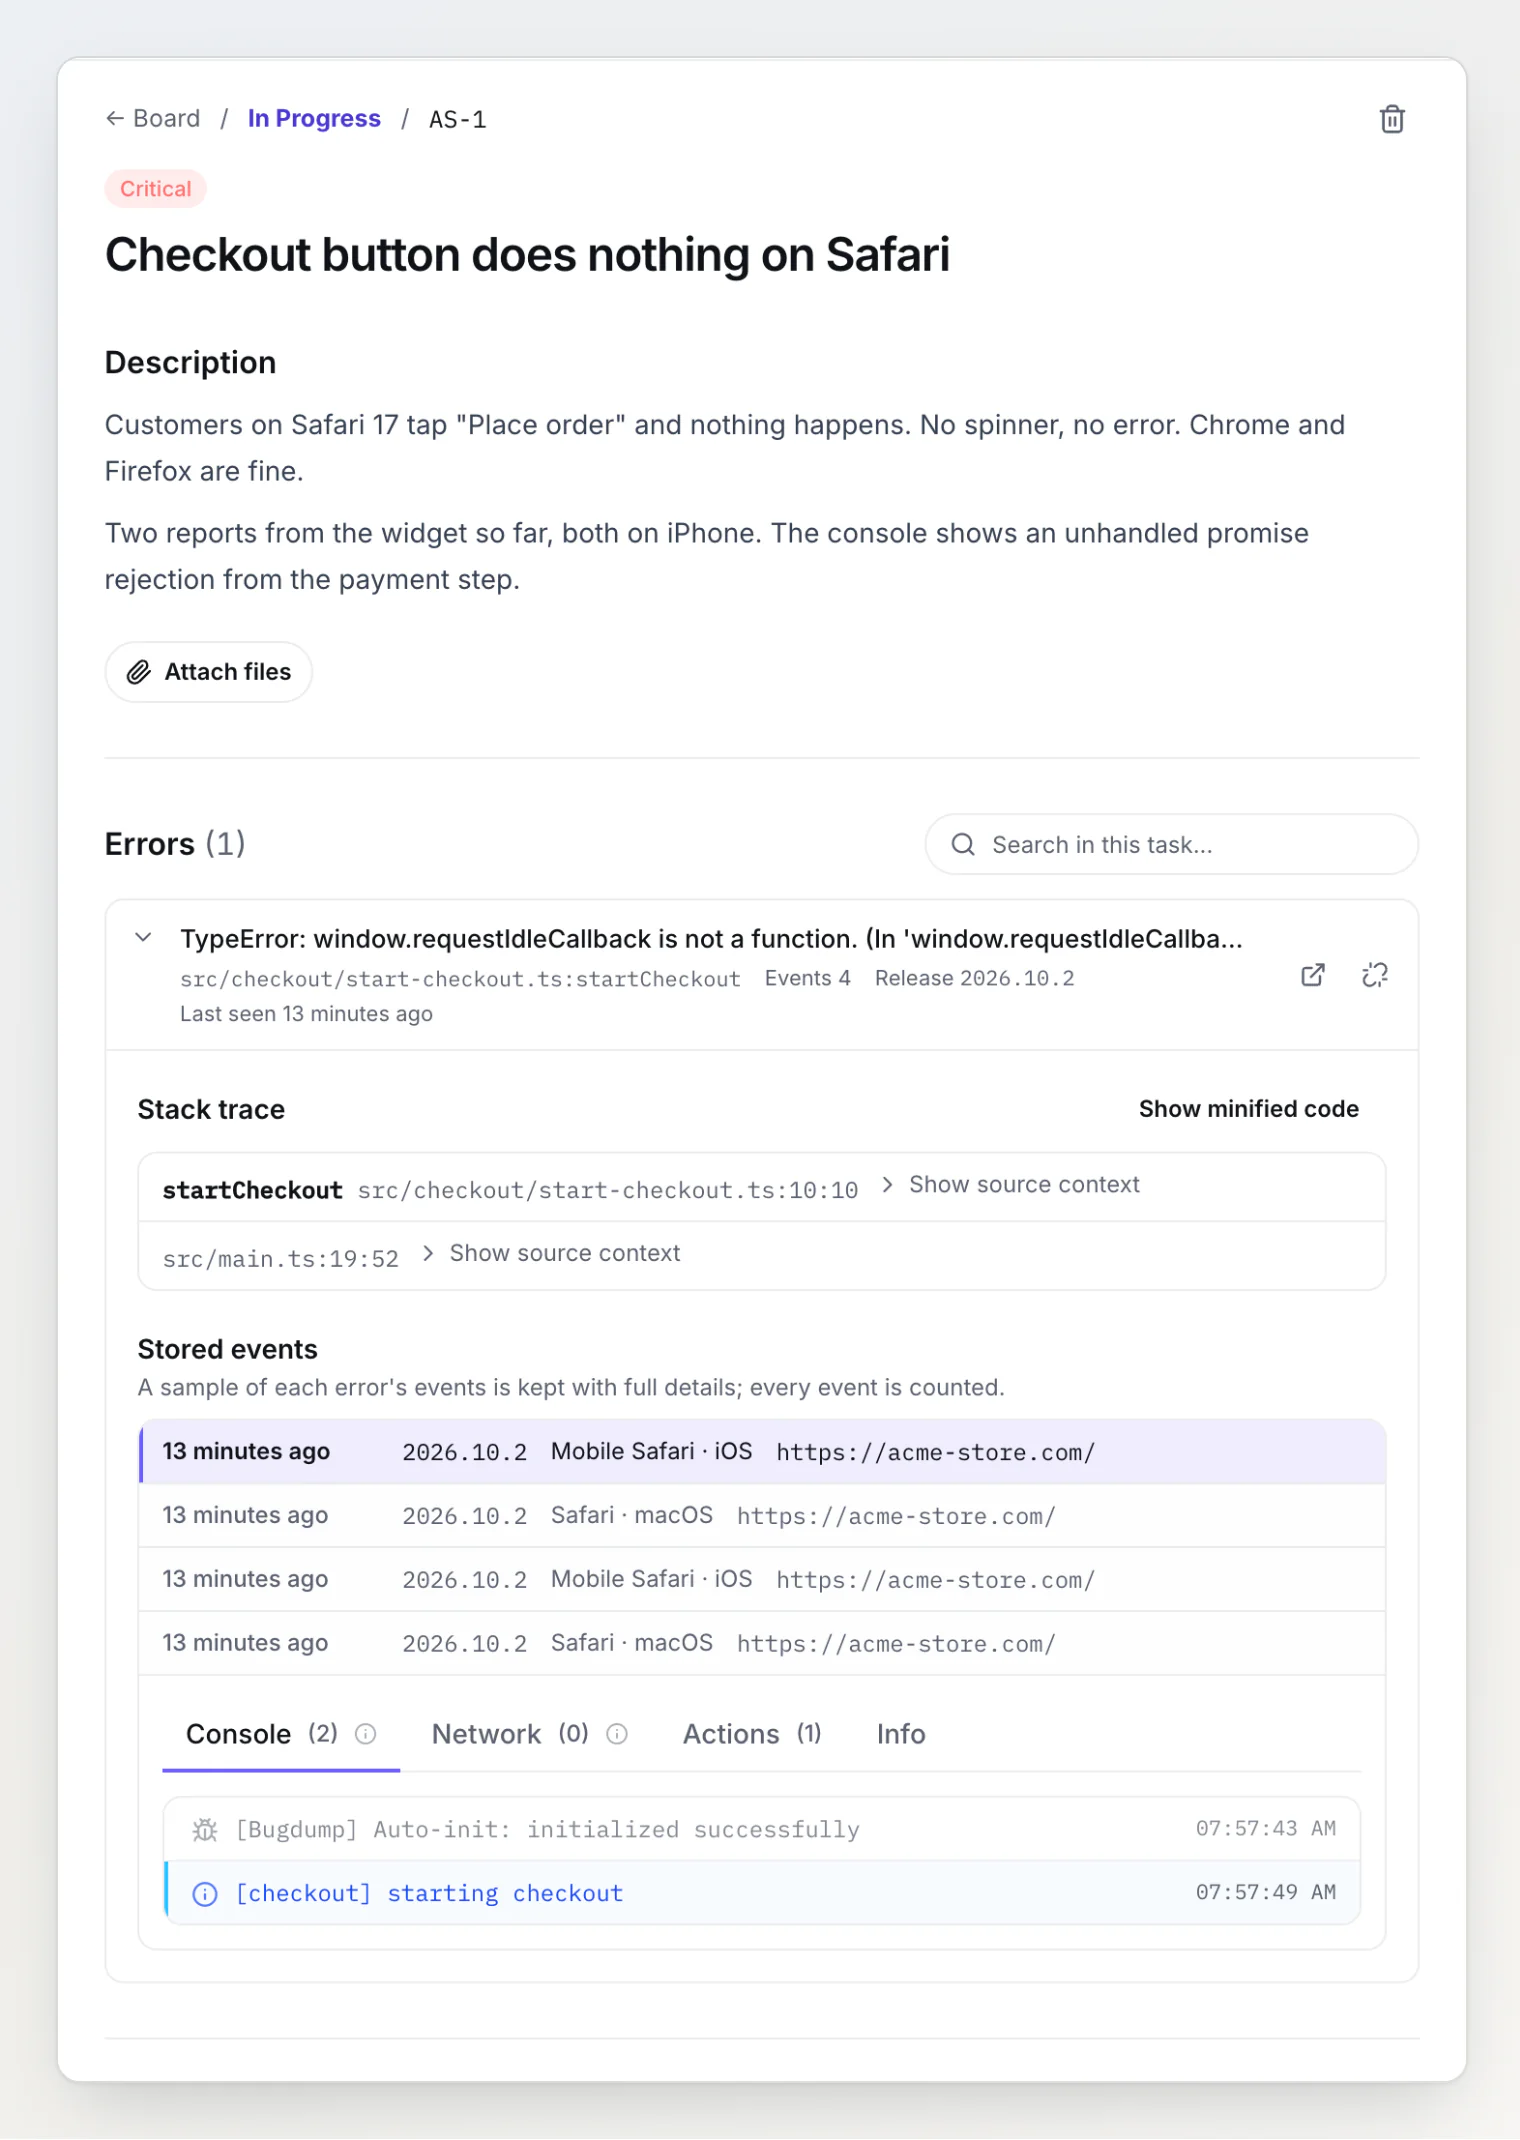Image resolution: width=1520 pixels, height=2140 pixels.
Task: Click the Last seen 13 minutes ago text
Action: [x=306, y=1014]
